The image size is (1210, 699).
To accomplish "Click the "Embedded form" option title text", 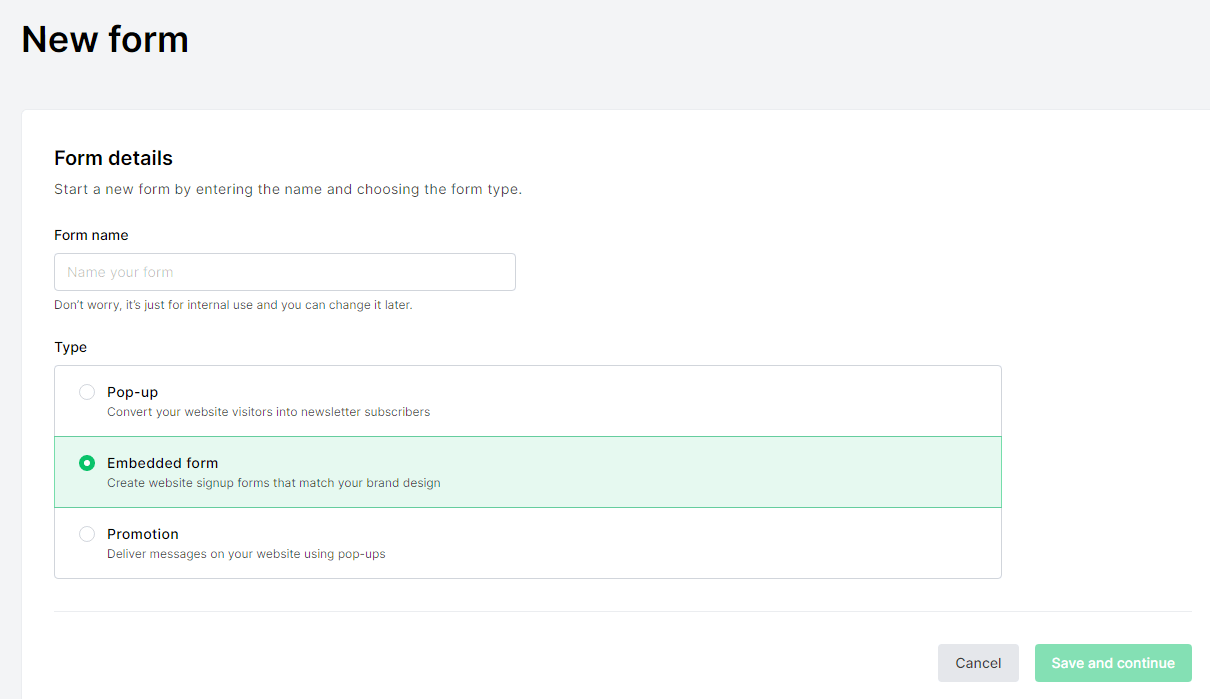I will coord(162,463).
